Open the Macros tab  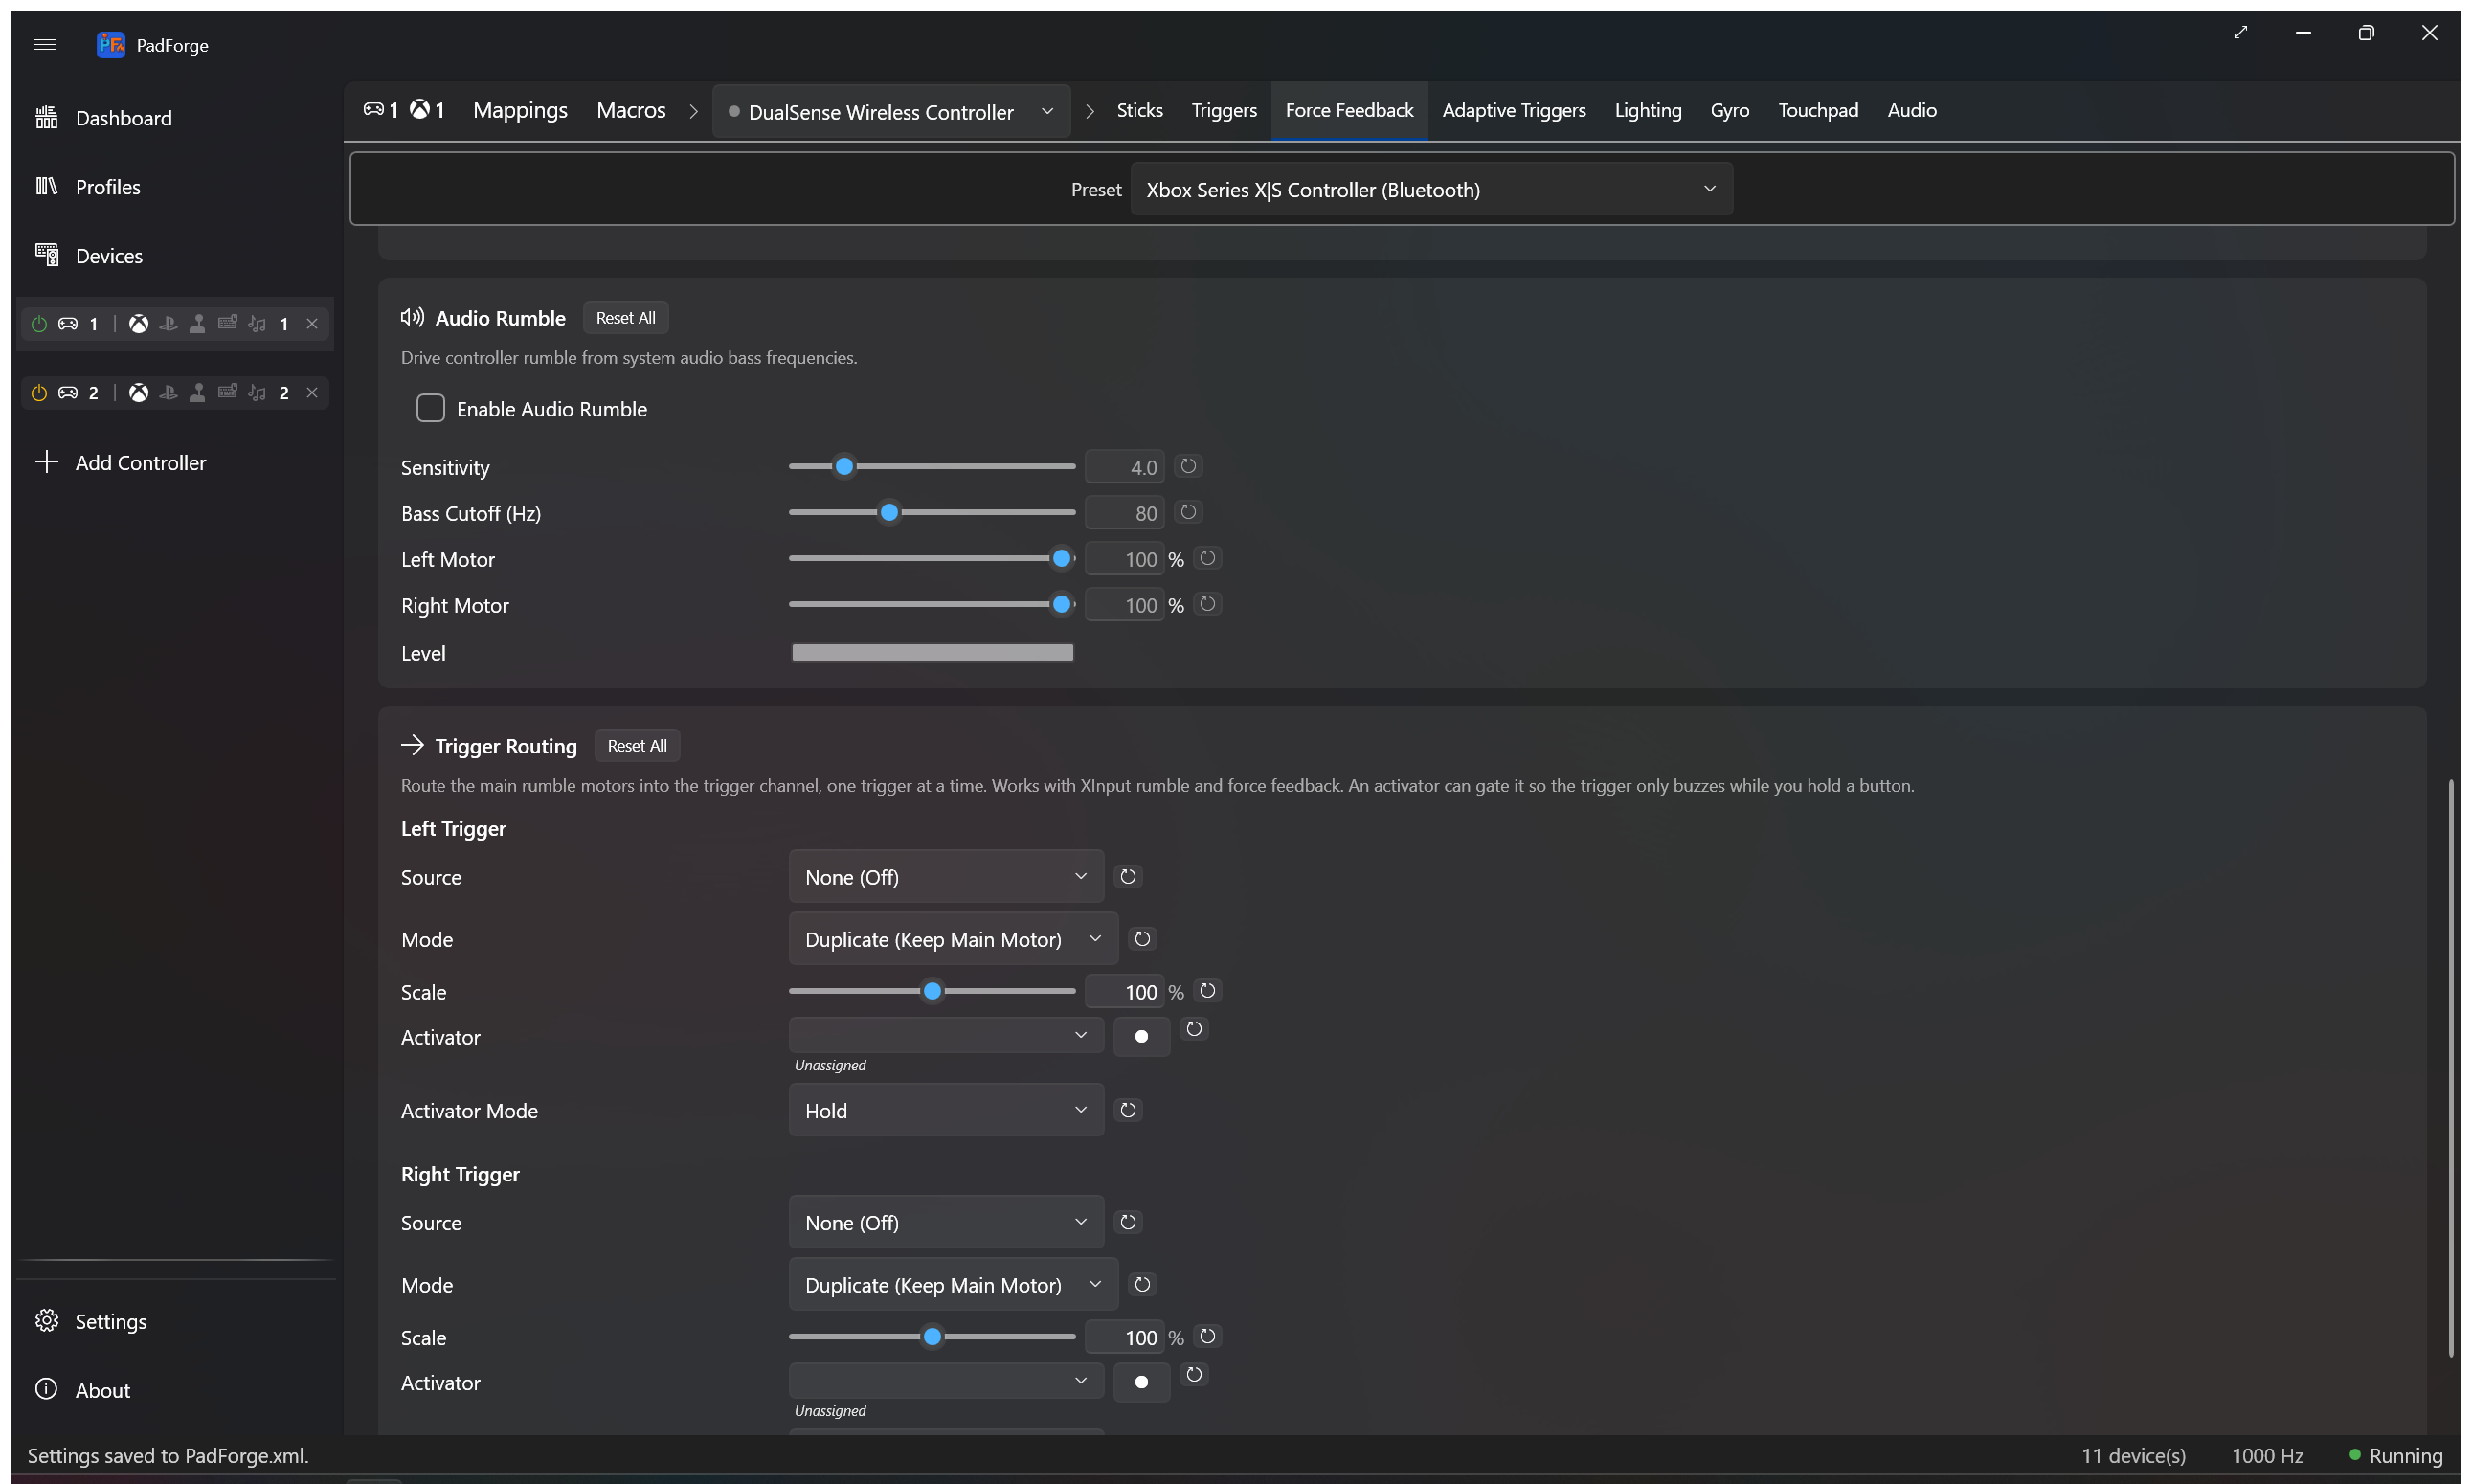tap(631, 110)
